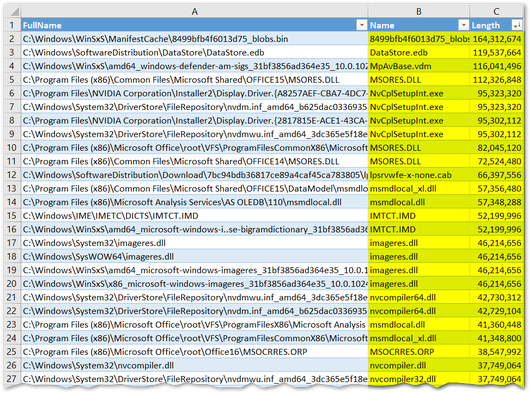Screen dimensions: 530x394
Task: Click the FullName header cell
Action: (x=194, y=25)
